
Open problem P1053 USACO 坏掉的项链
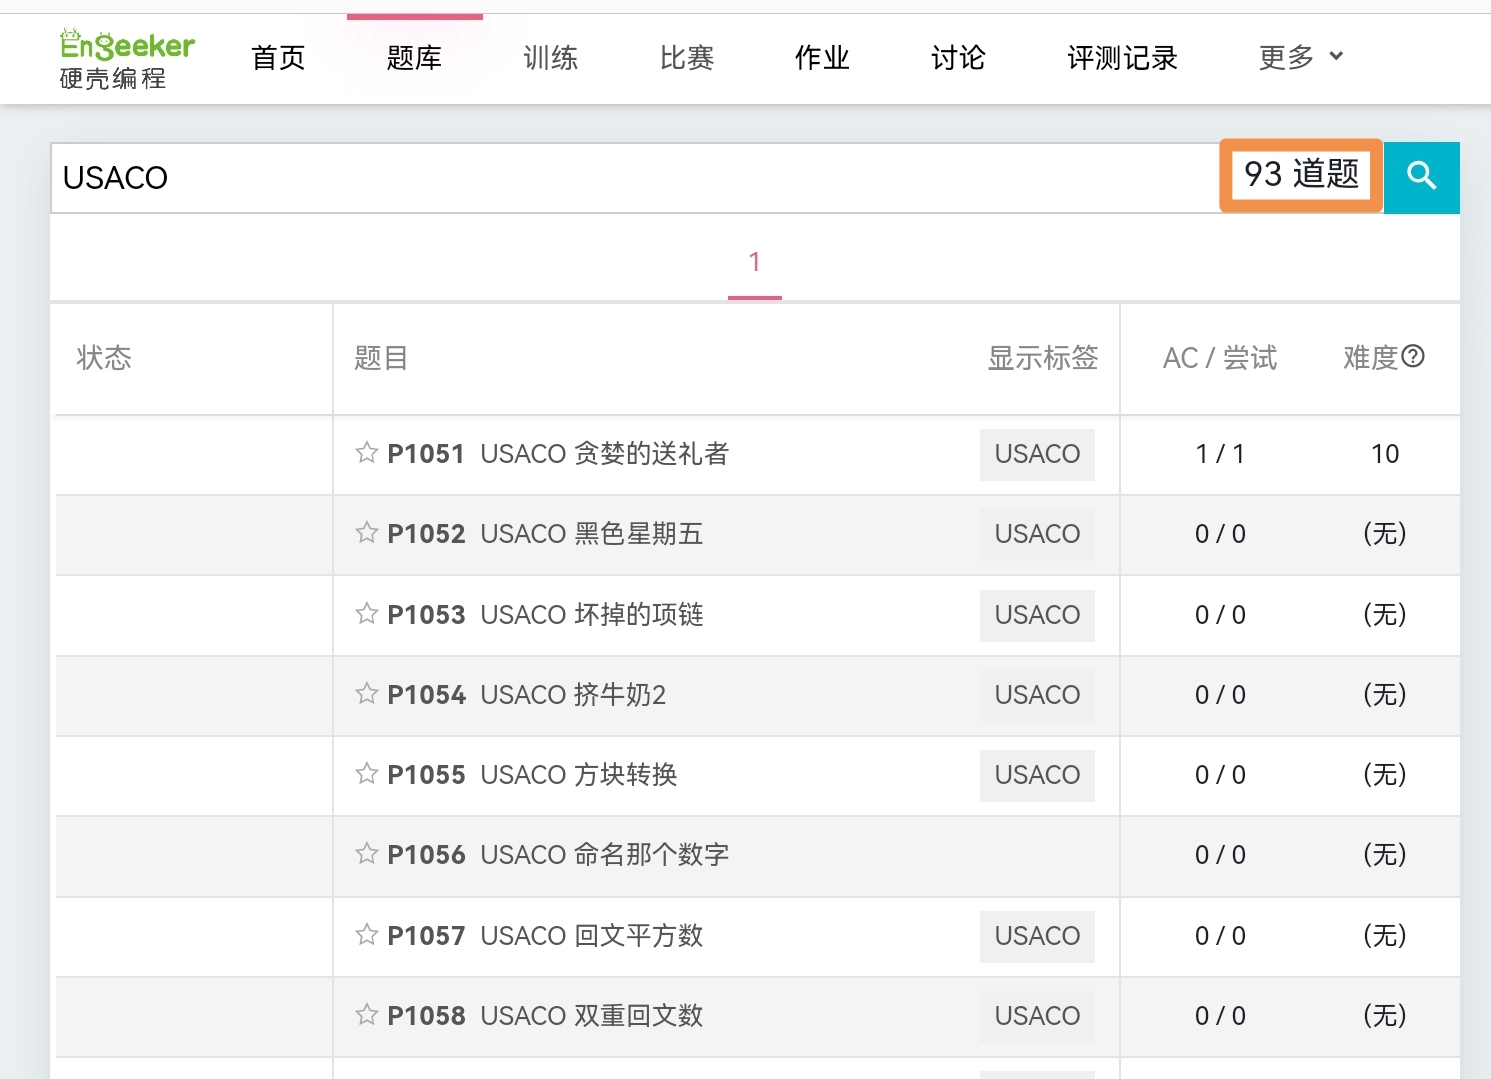545,615
